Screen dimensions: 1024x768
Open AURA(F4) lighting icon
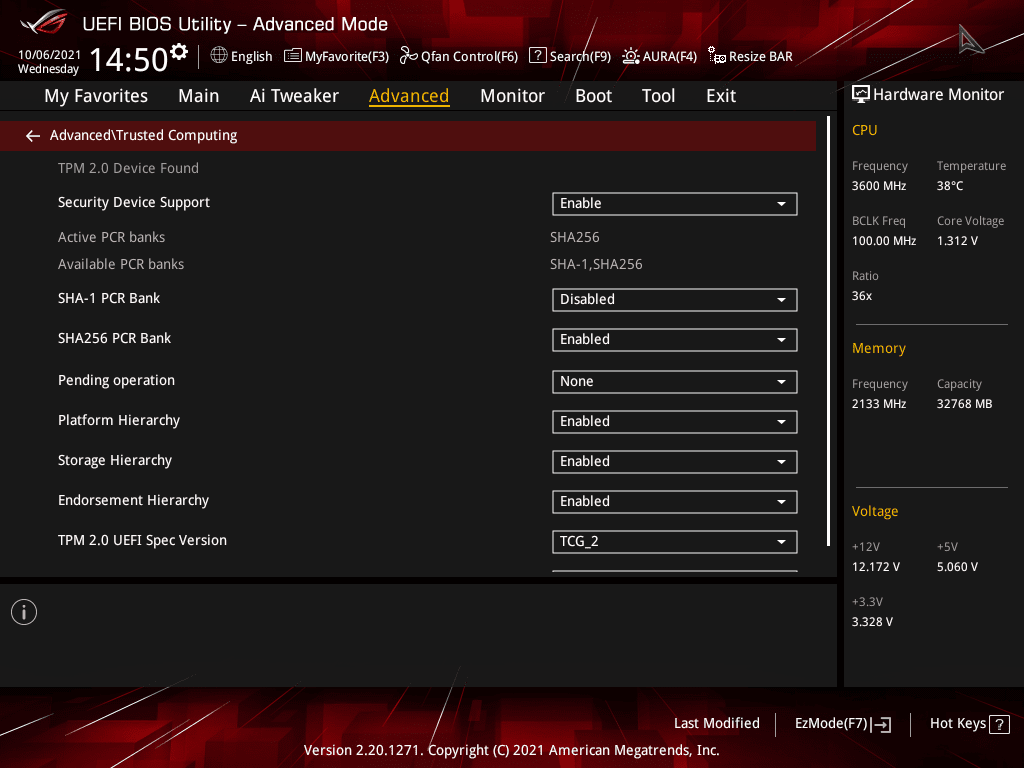click(x=631, y=56)
